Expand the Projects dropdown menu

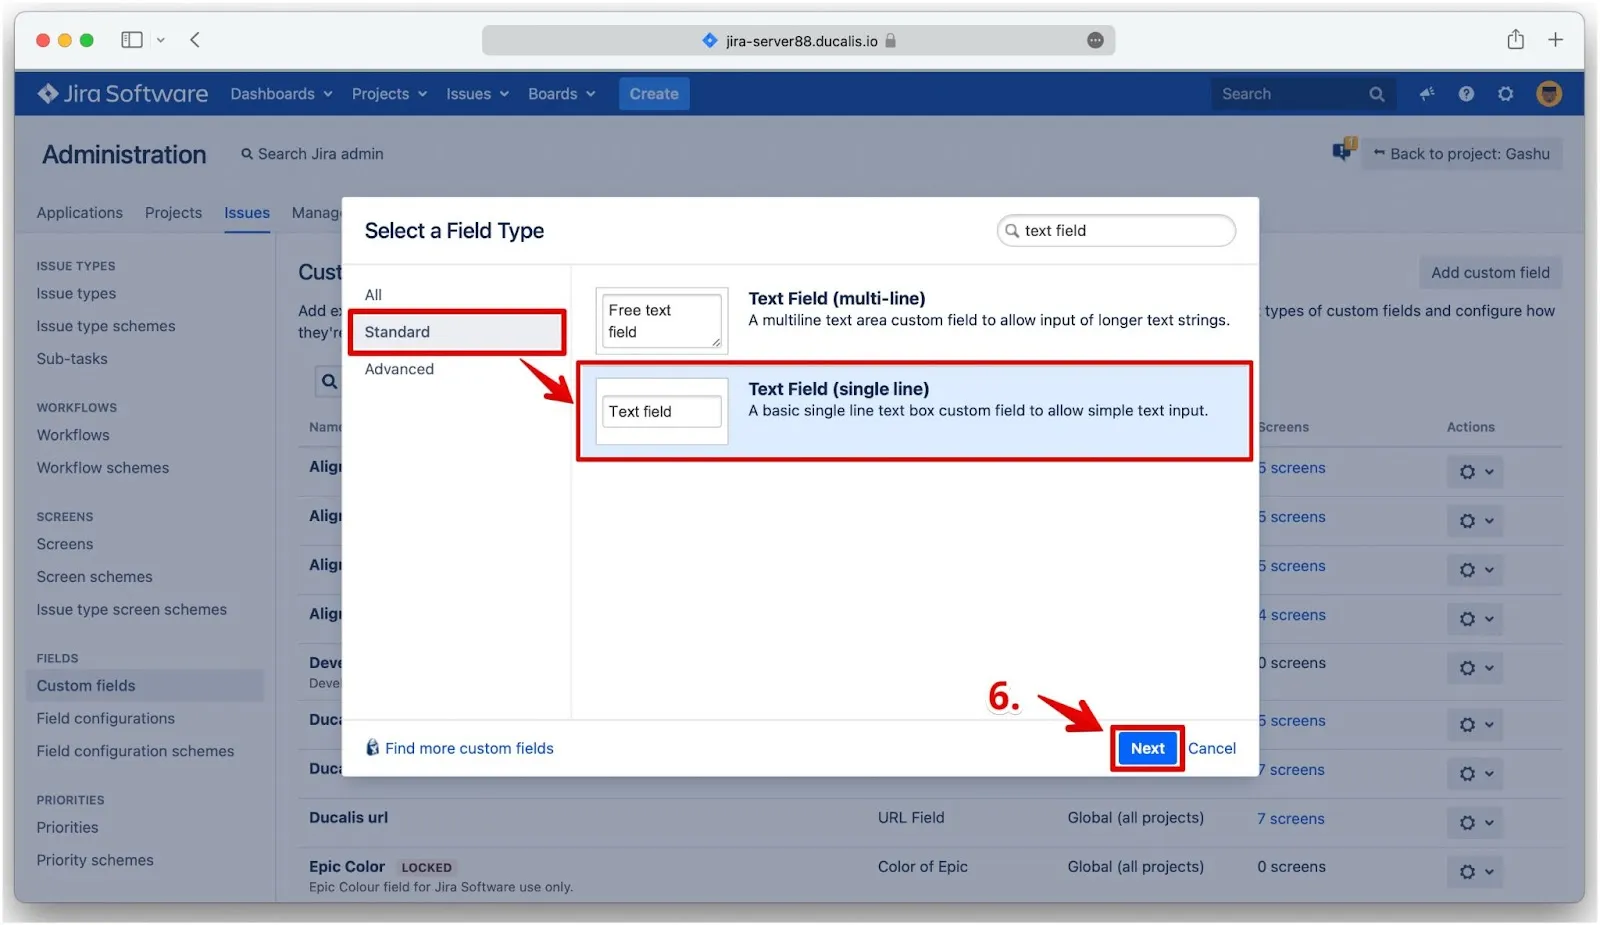point(388,94)
